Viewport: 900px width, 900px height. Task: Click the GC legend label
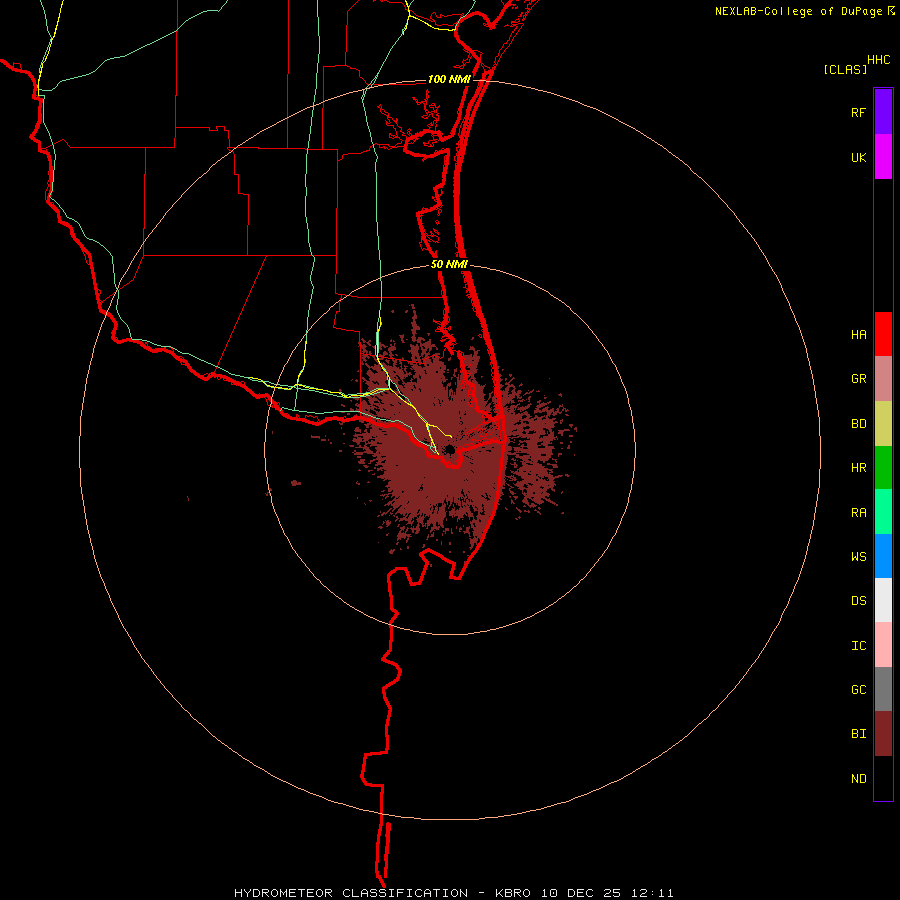click(858, 689)
